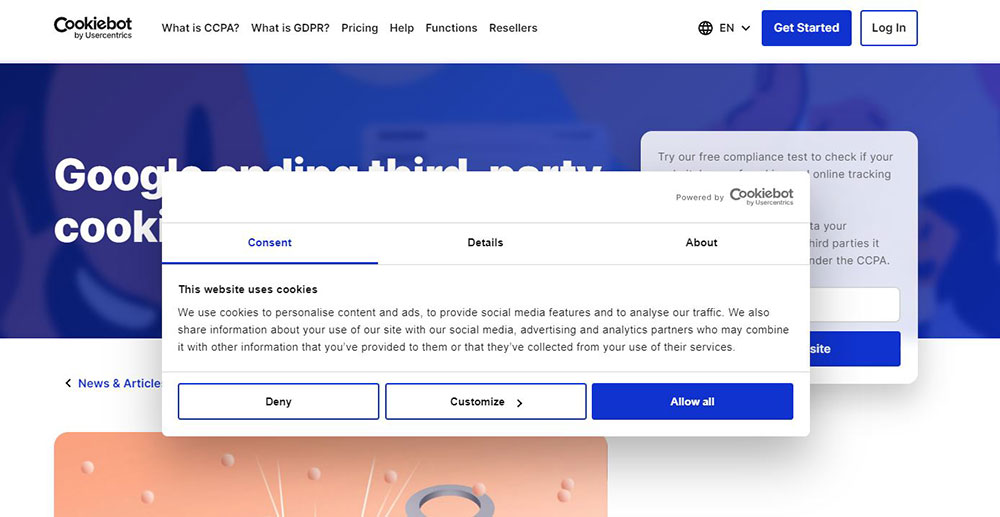The width and height of the screenshot is (1000, 517).
Task: Click the Powered by Cookiebot logo in the dialog
Action: click(760, 196)
